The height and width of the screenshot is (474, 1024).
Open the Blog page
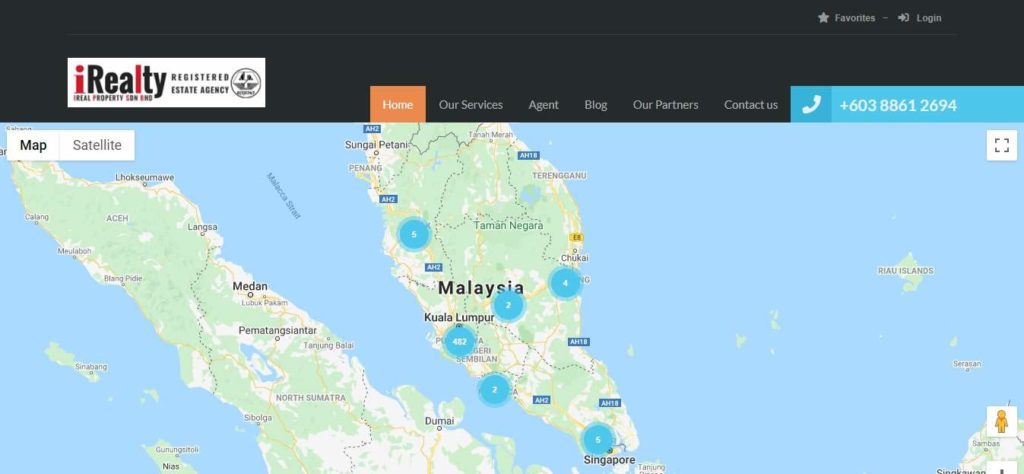pyautogui.click(x=596, y=104)
